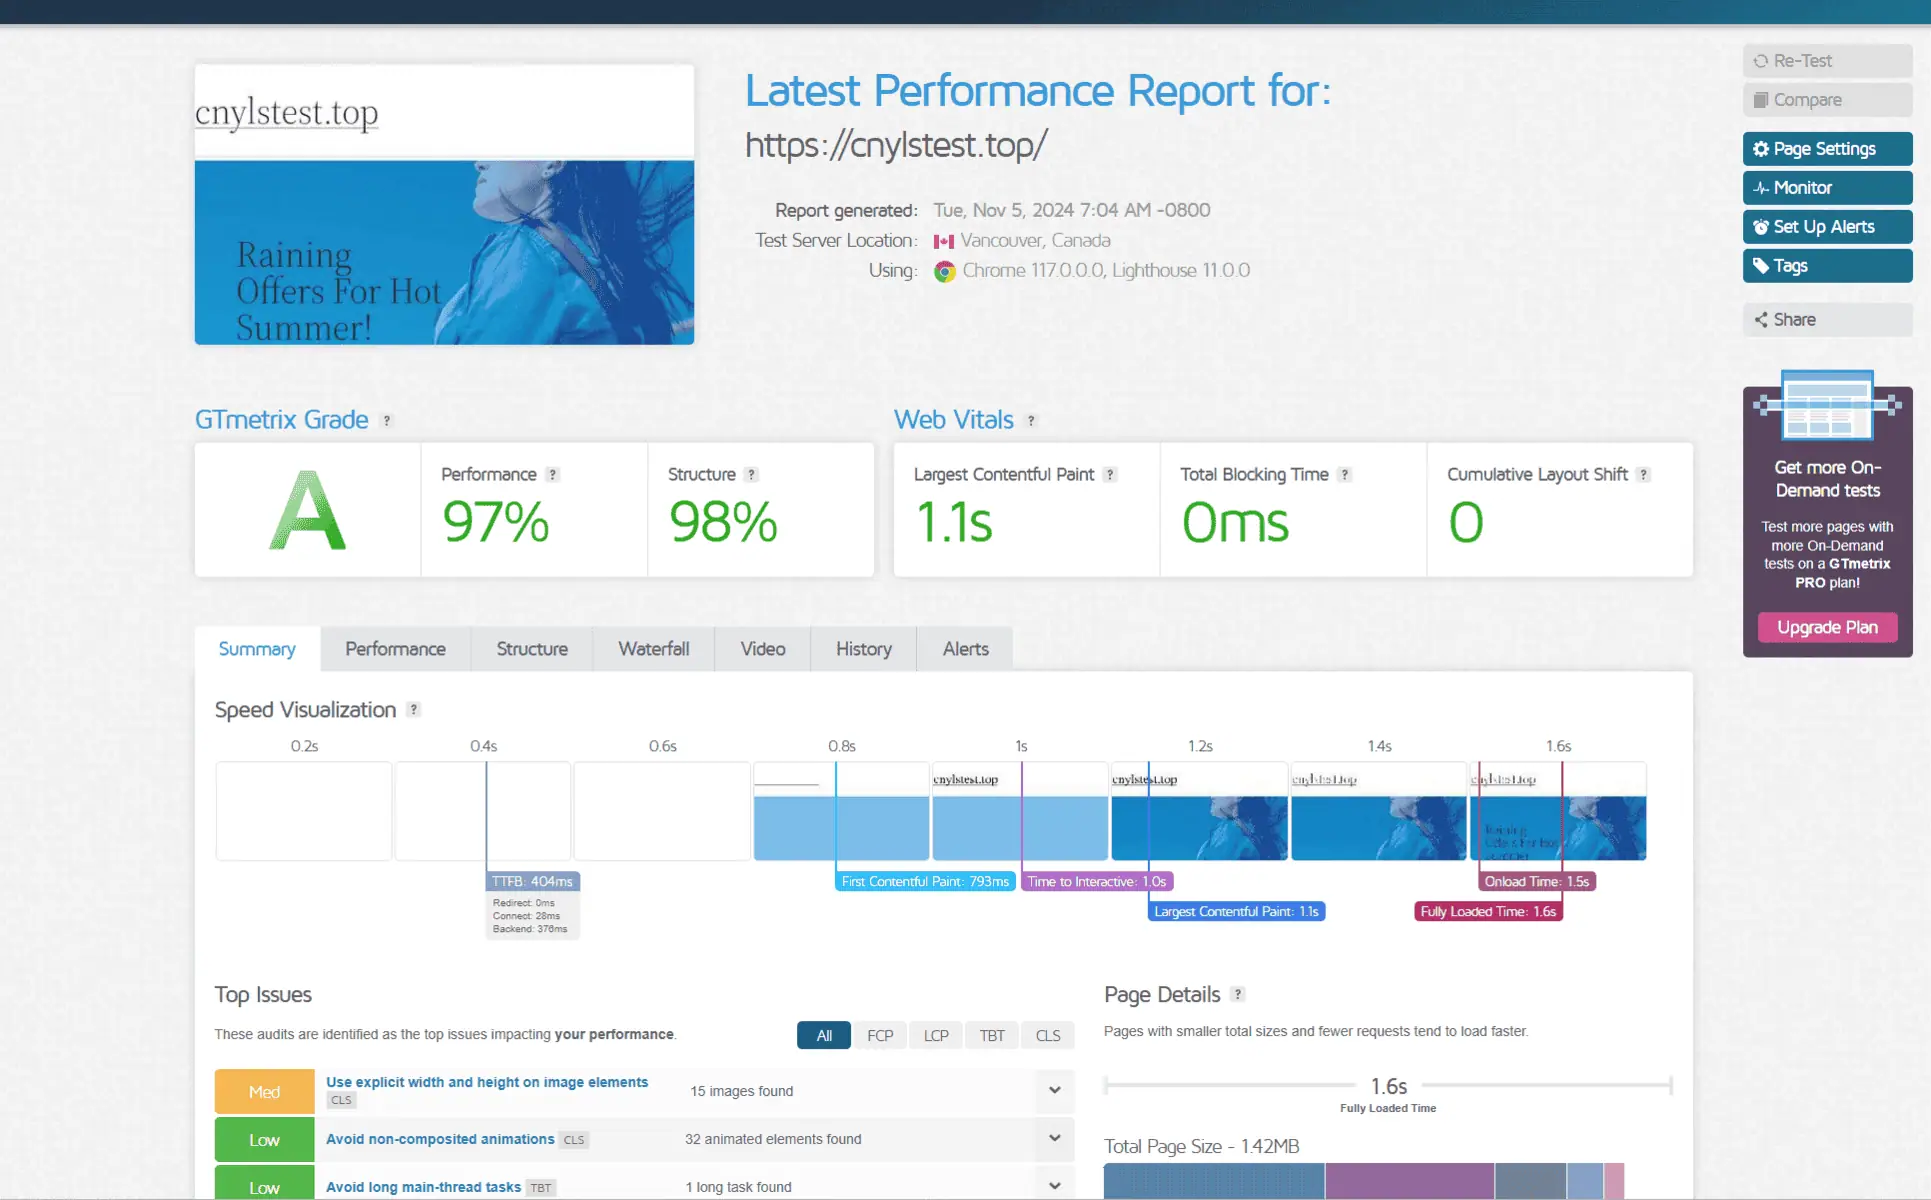Viewport: 1931px width, 1200px height.
Task: Expand the long main-thread tasks audit
Action: [x=1054, y=1187]
